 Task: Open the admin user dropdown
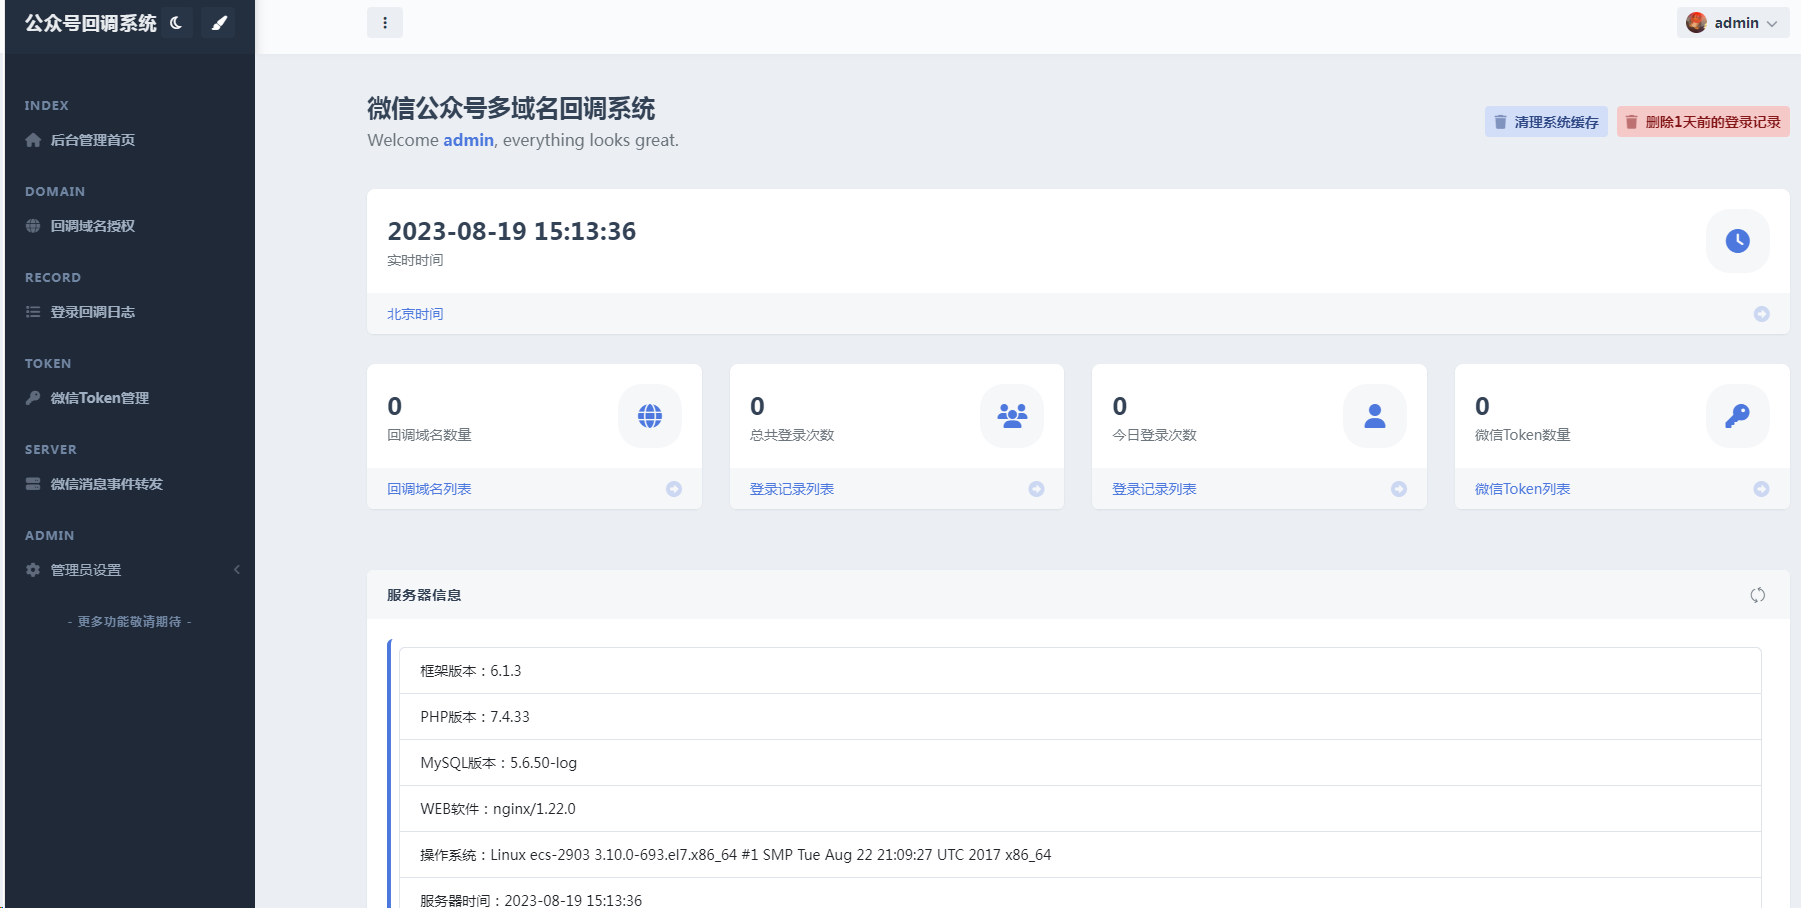point(1735,23)
